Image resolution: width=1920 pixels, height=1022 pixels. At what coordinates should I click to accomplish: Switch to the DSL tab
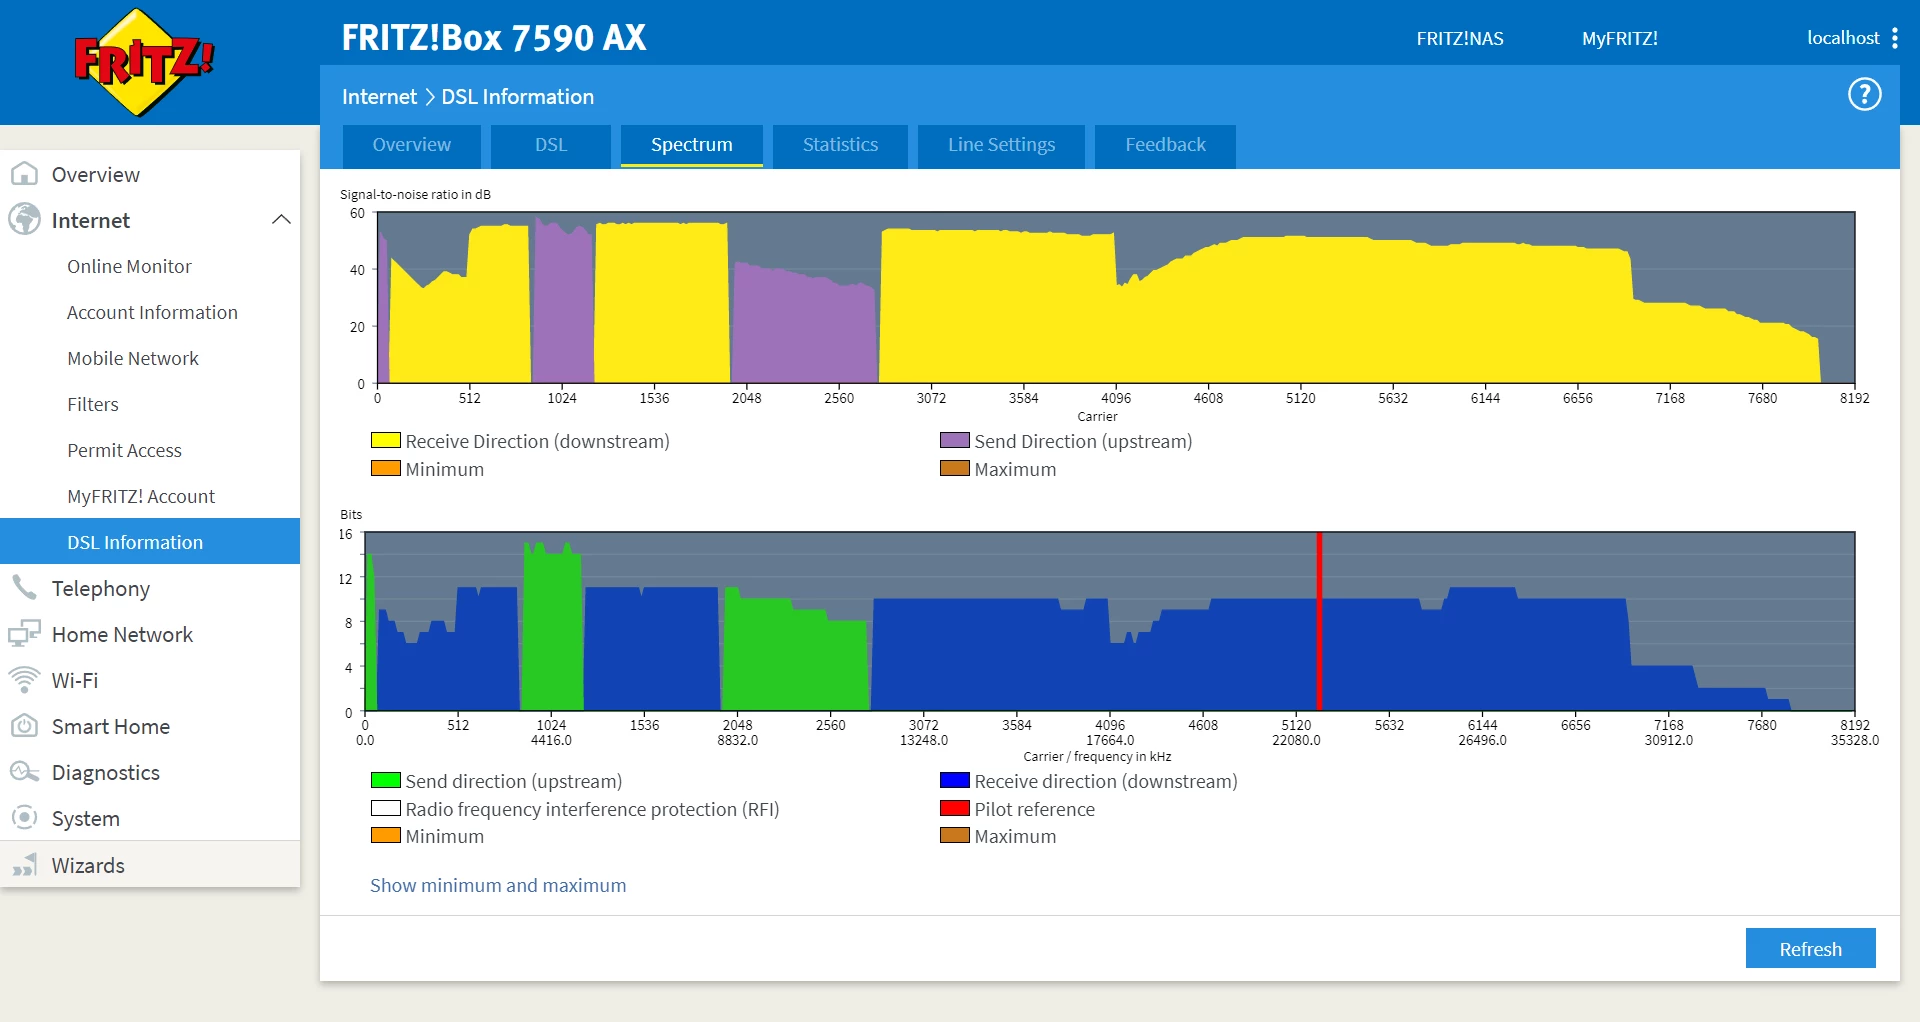(551, 146)
